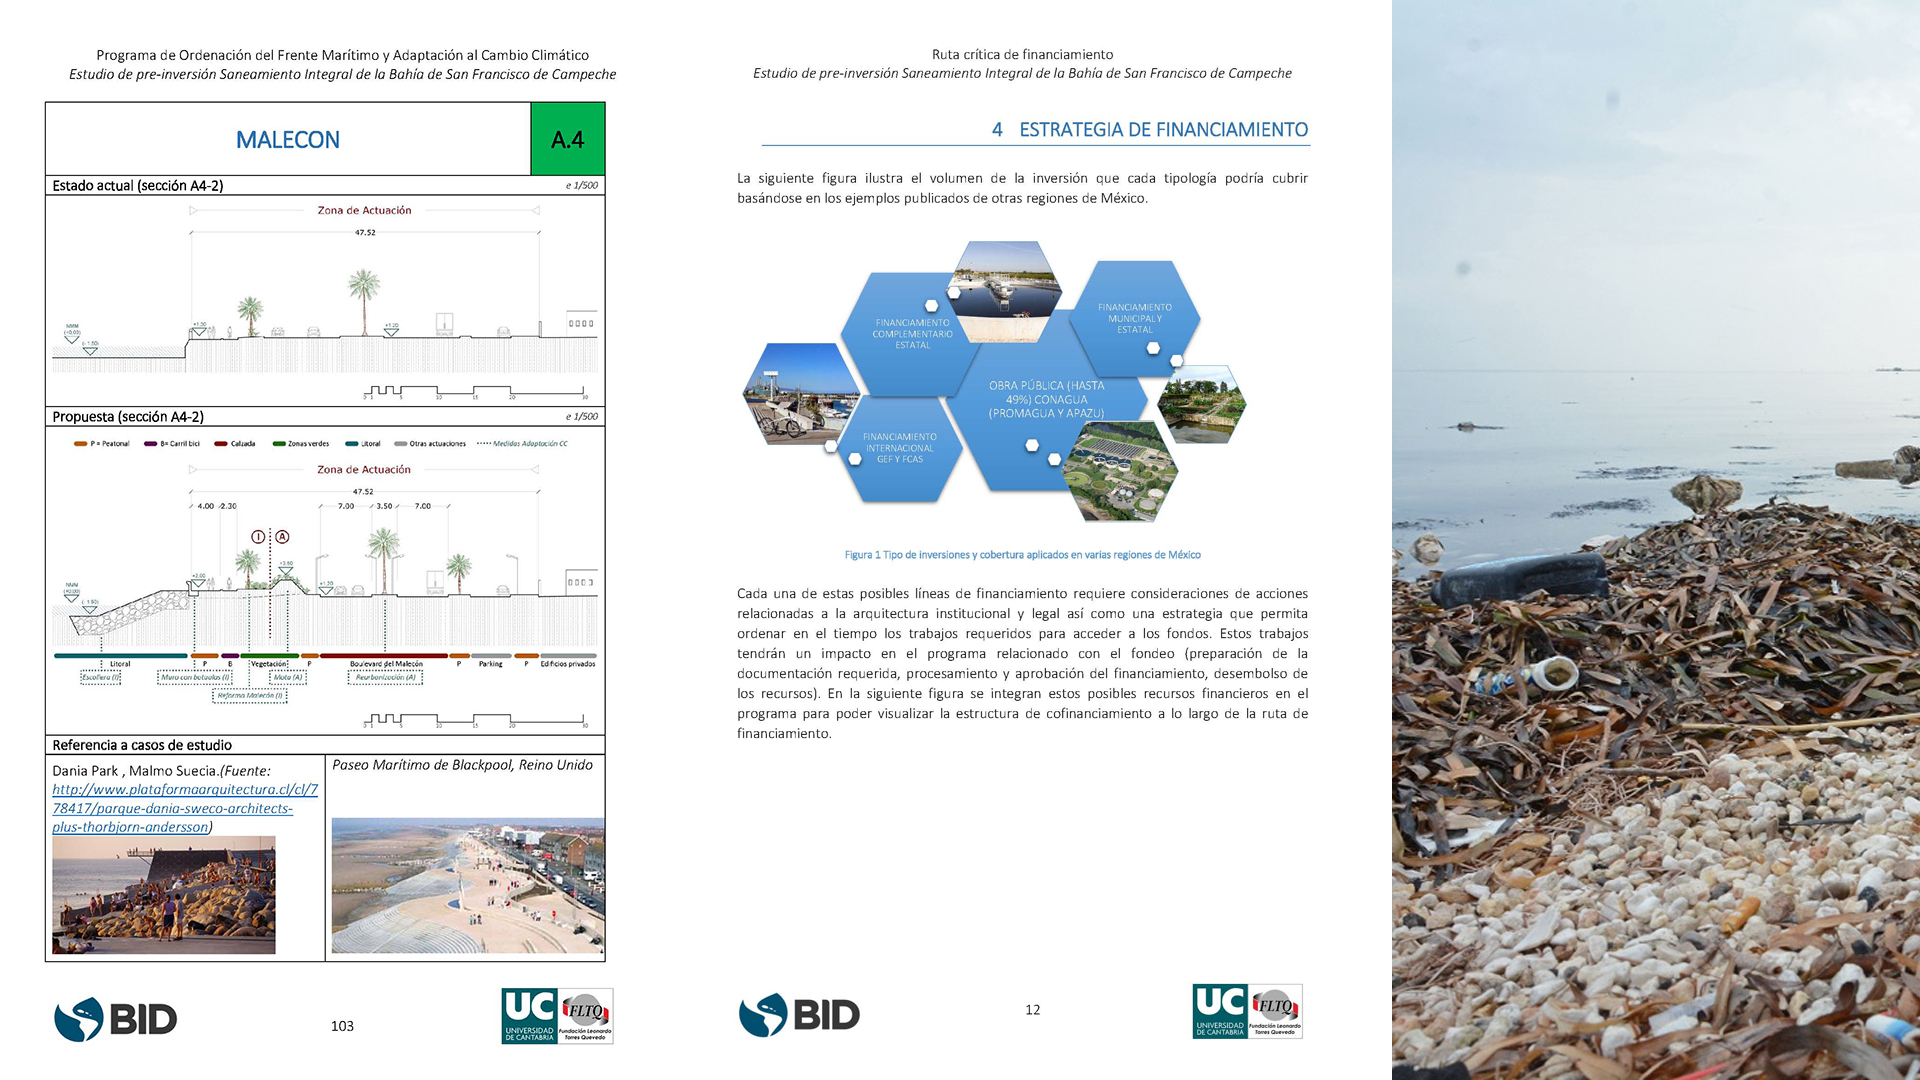
Task: Click the gray Otras actuaciones legend swatch
Action: click(x=400, y=444)
